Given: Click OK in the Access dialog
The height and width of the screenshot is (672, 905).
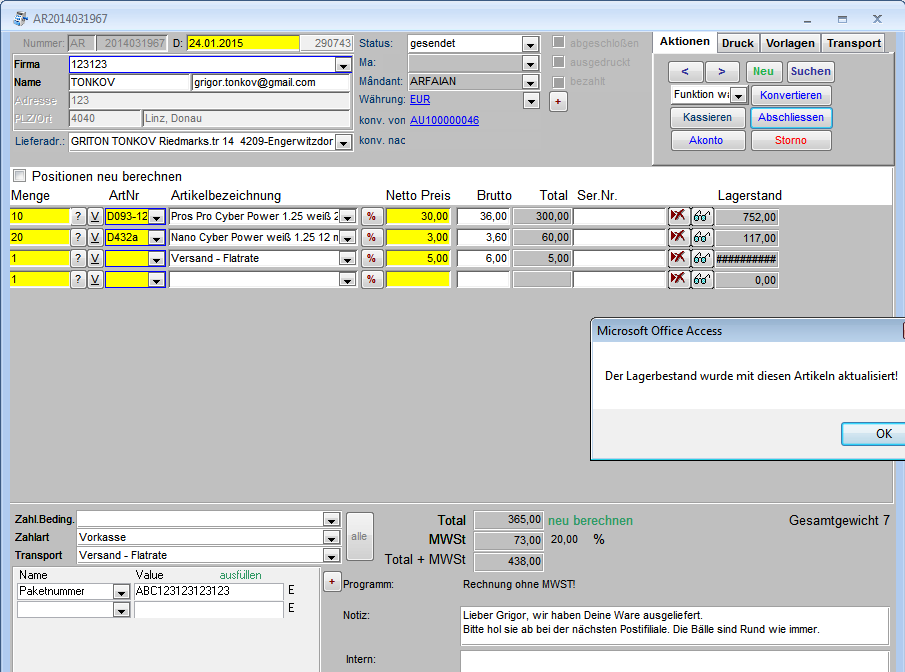Looking at the screenshot, I should (x=883, y=434).
